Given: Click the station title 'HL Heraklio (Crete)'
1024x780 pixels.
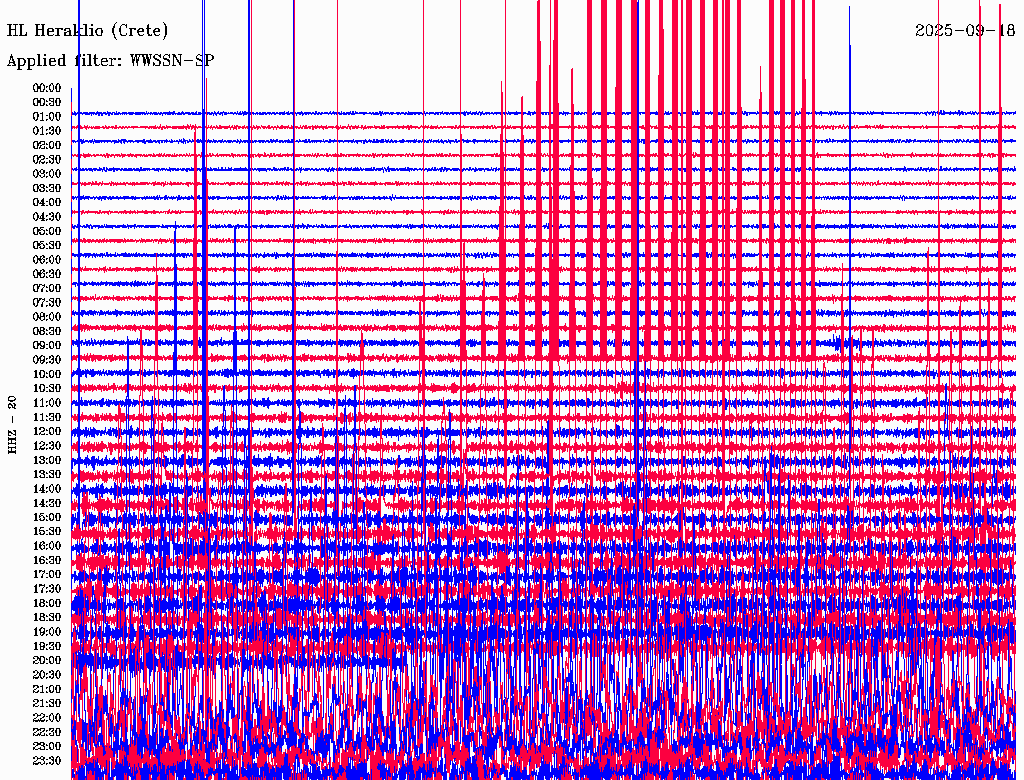Looking at the screenshot, I should [88, 31].
